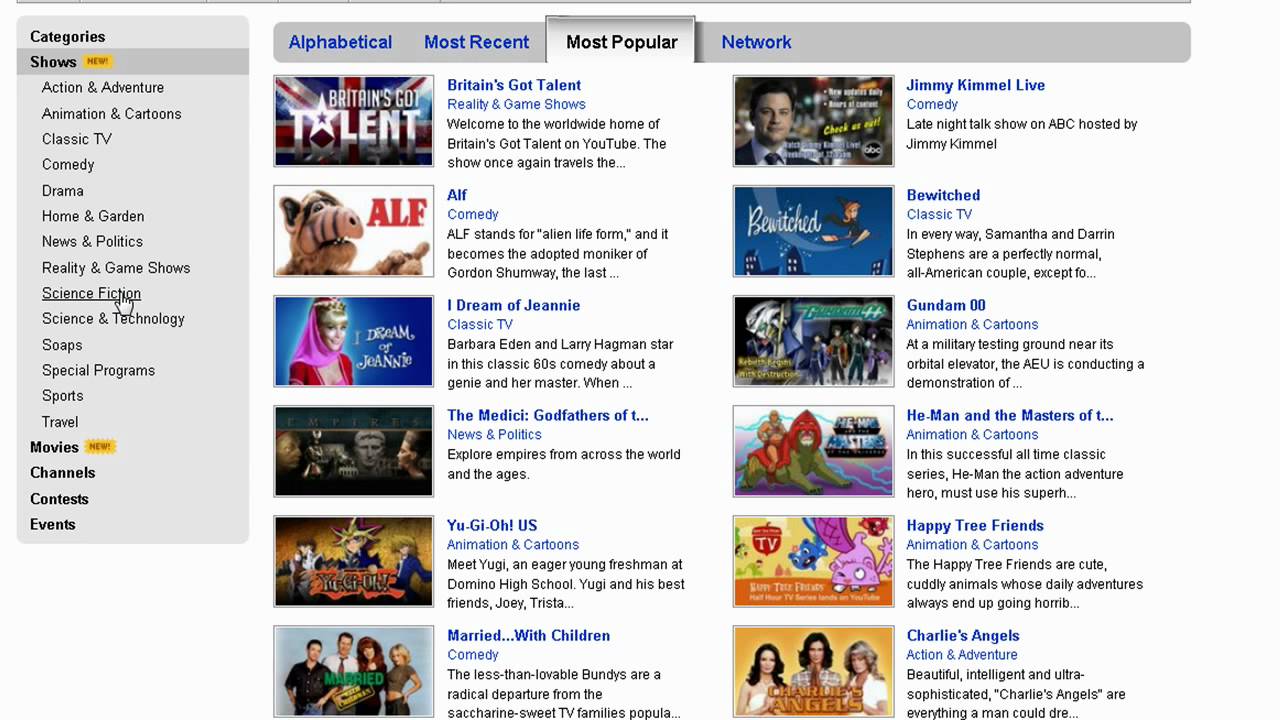Open the Gundam 00 thumbnail image
This screenshot has height=720, width=1280.
(813, 341)
